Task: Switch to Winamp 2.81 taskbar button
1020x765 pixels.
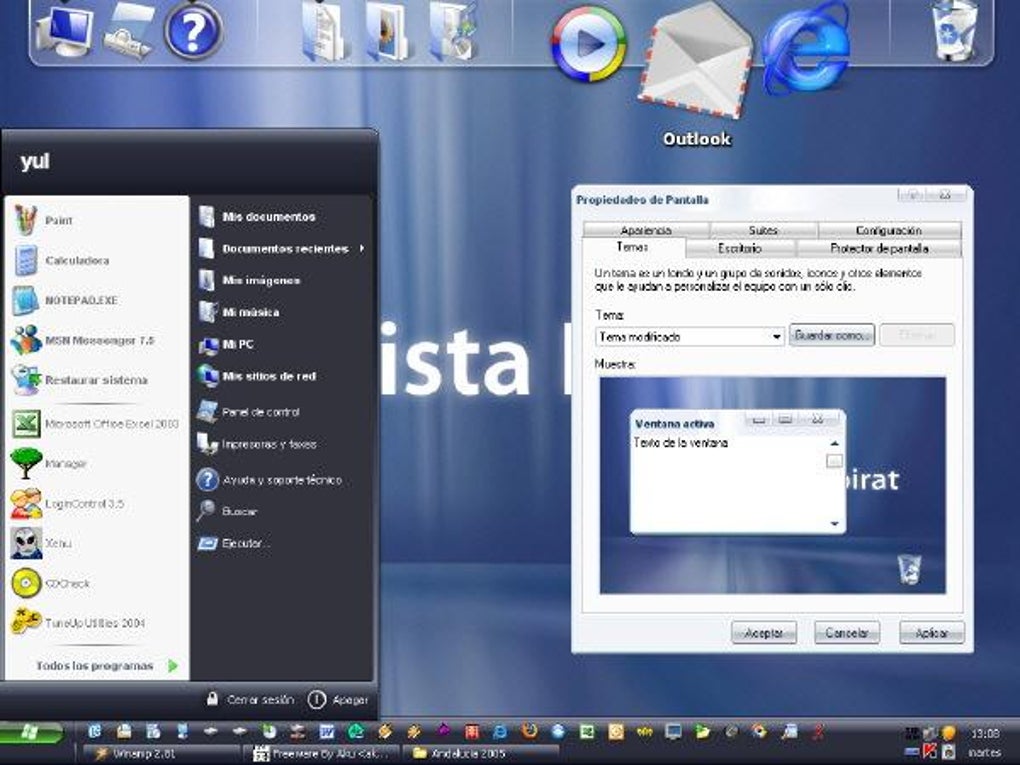Action: (161, 754)
